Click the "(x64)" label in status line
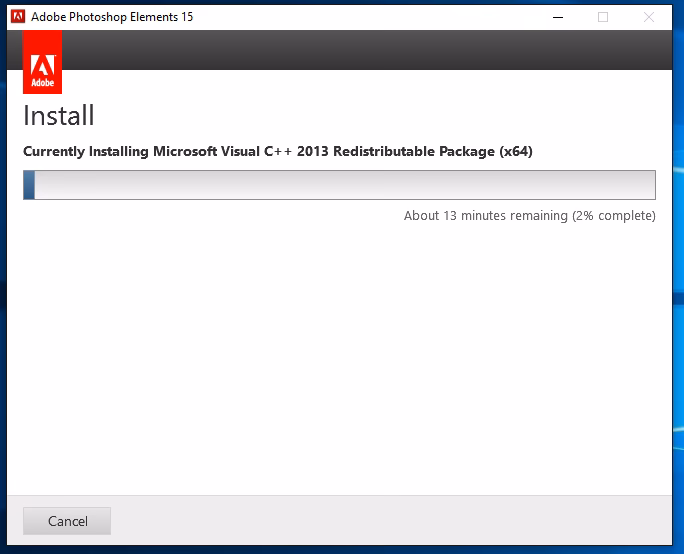Viewport: 684px width, 554px height. click(516, 152)
